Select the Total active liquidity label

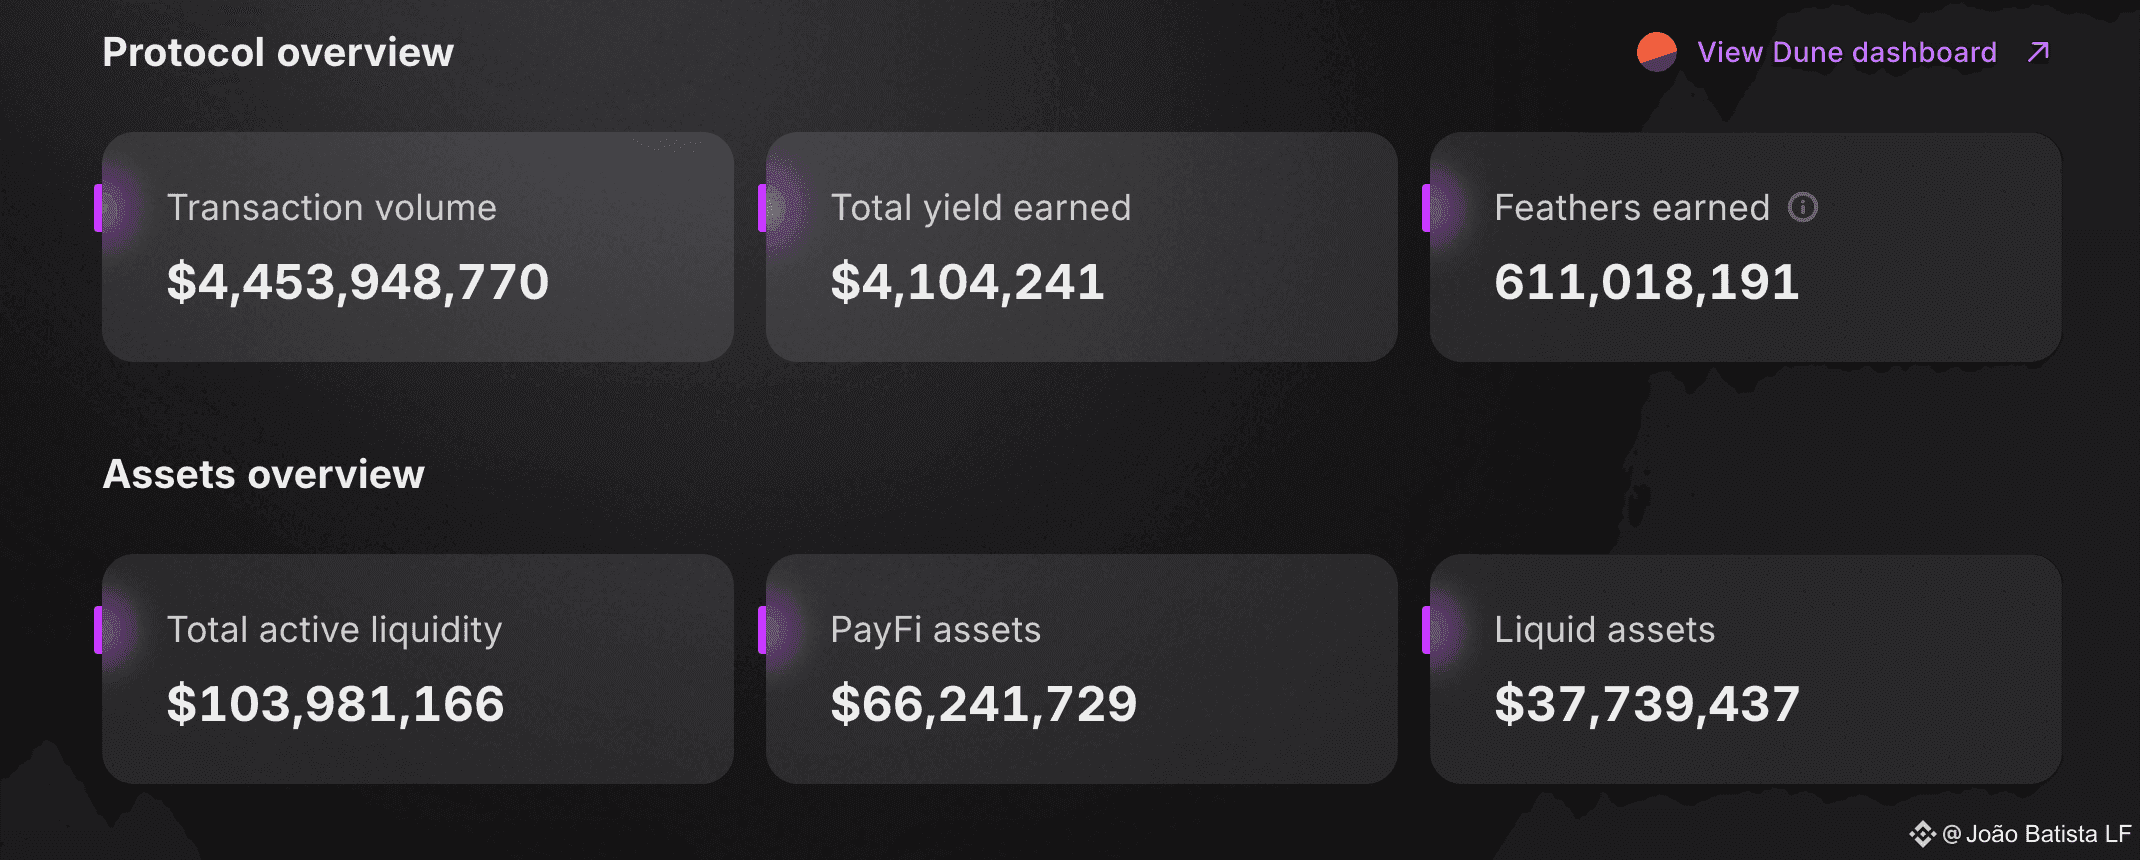click(x=334, y=630)
